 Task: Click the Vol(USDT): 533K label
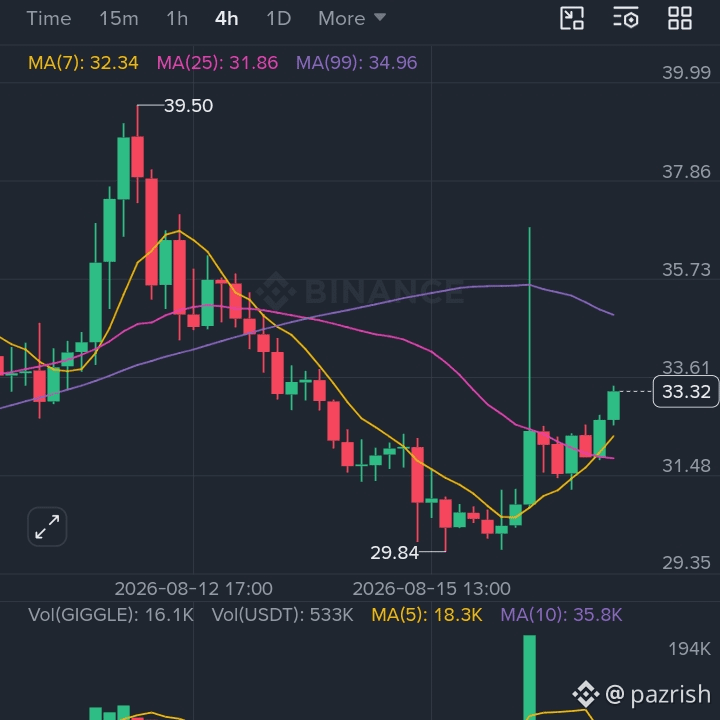[x=282, y=614]
